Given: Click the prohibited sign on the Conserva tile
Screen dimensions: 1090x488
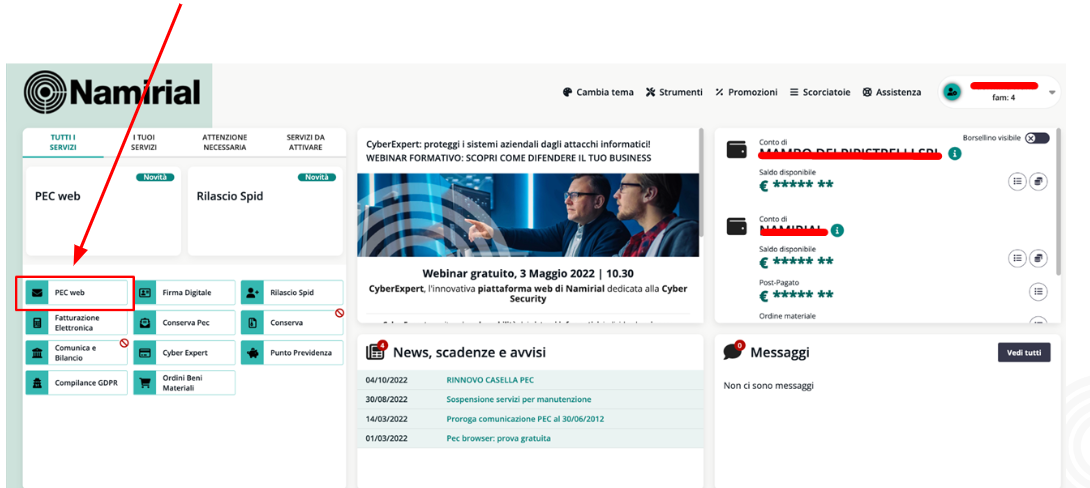Looking at the screenshot, I should coord(339,314).
